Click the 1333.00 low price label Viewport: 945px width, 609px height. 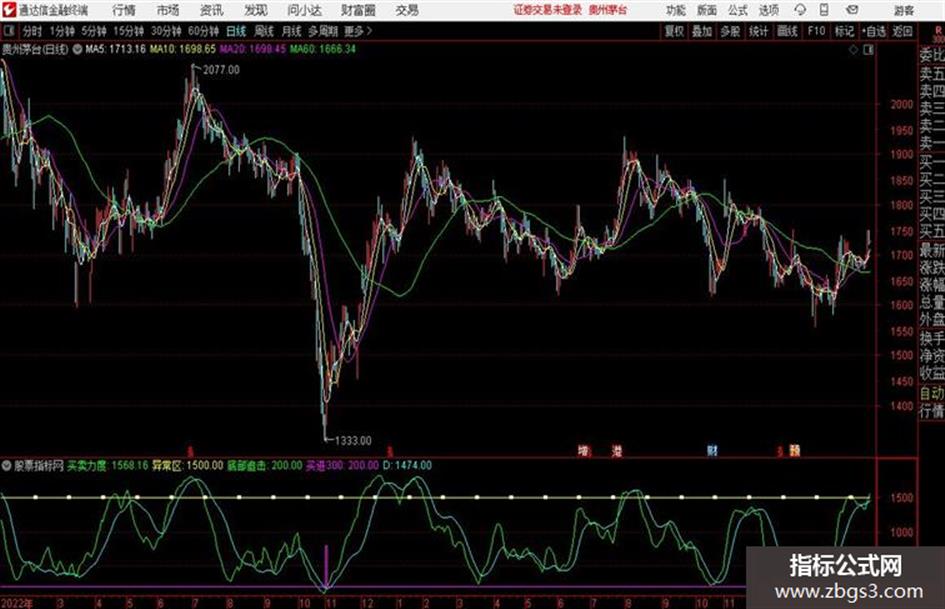pos(353,441)
